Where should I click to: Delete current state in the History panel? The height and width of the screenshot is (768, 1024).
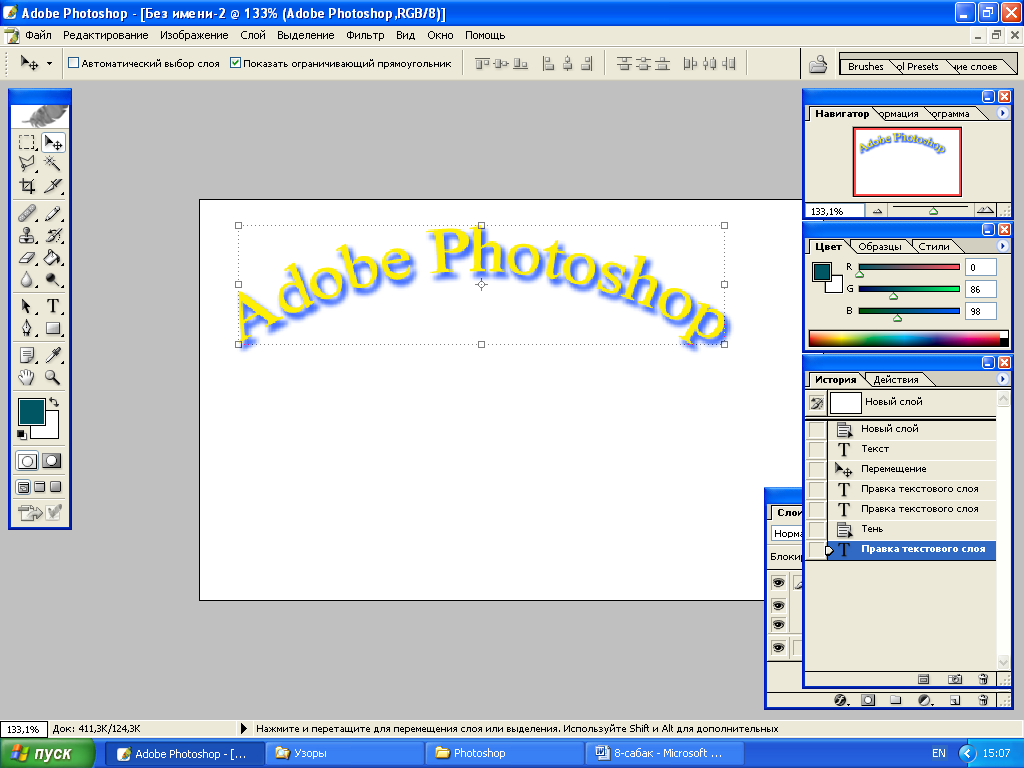click(x=983, y=679)
